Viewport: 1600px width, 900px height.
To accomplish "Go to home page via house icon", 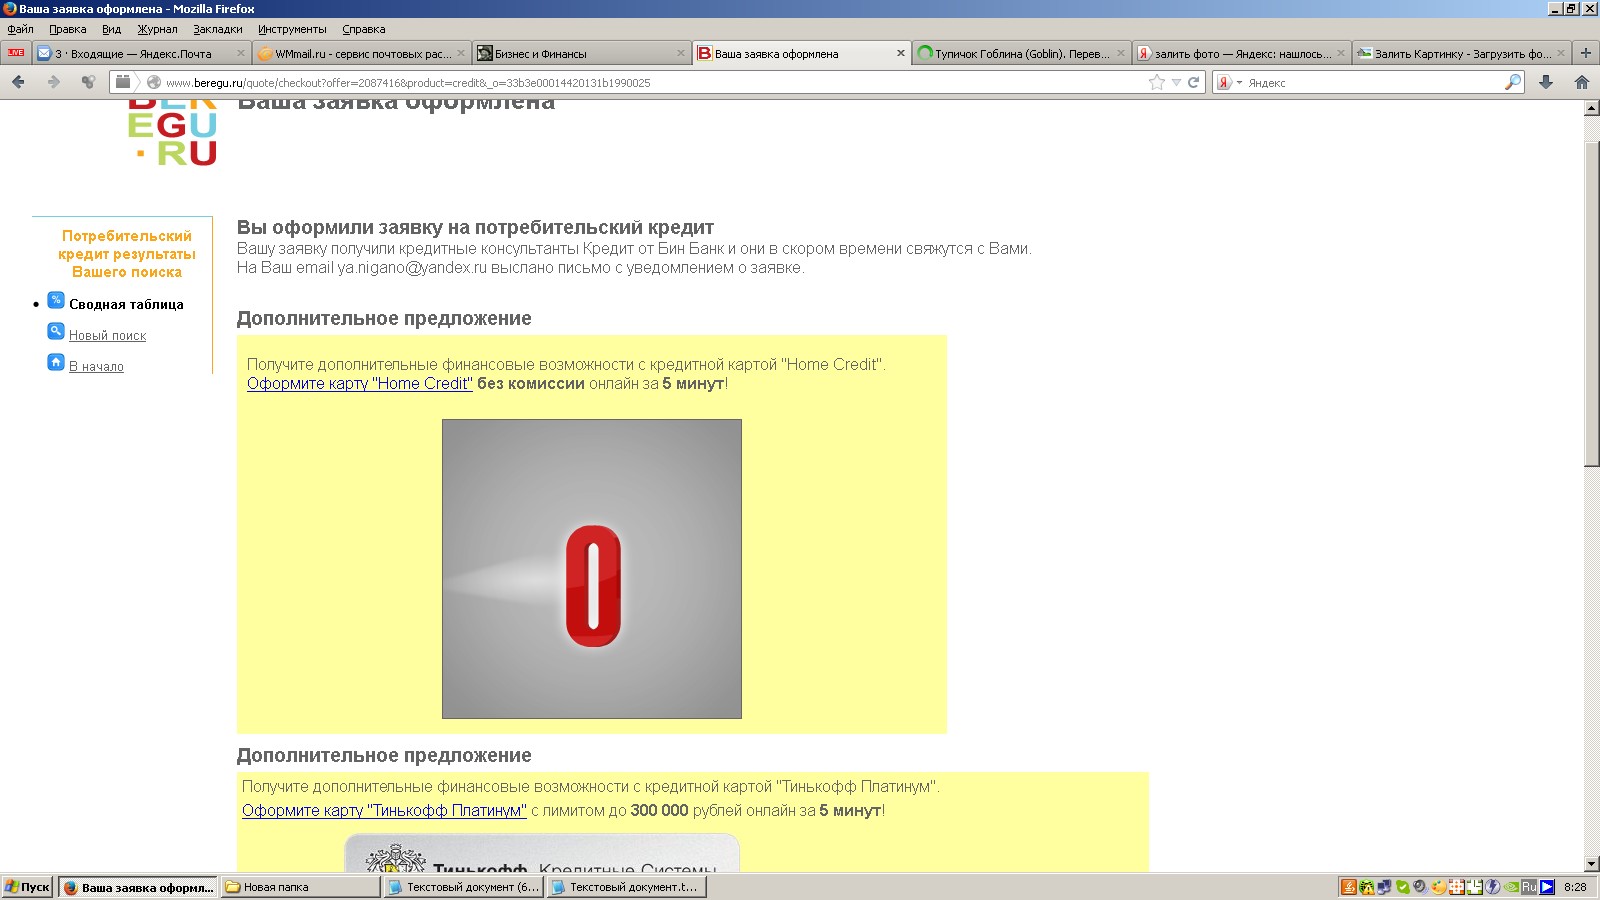I will pos(1582,82).
